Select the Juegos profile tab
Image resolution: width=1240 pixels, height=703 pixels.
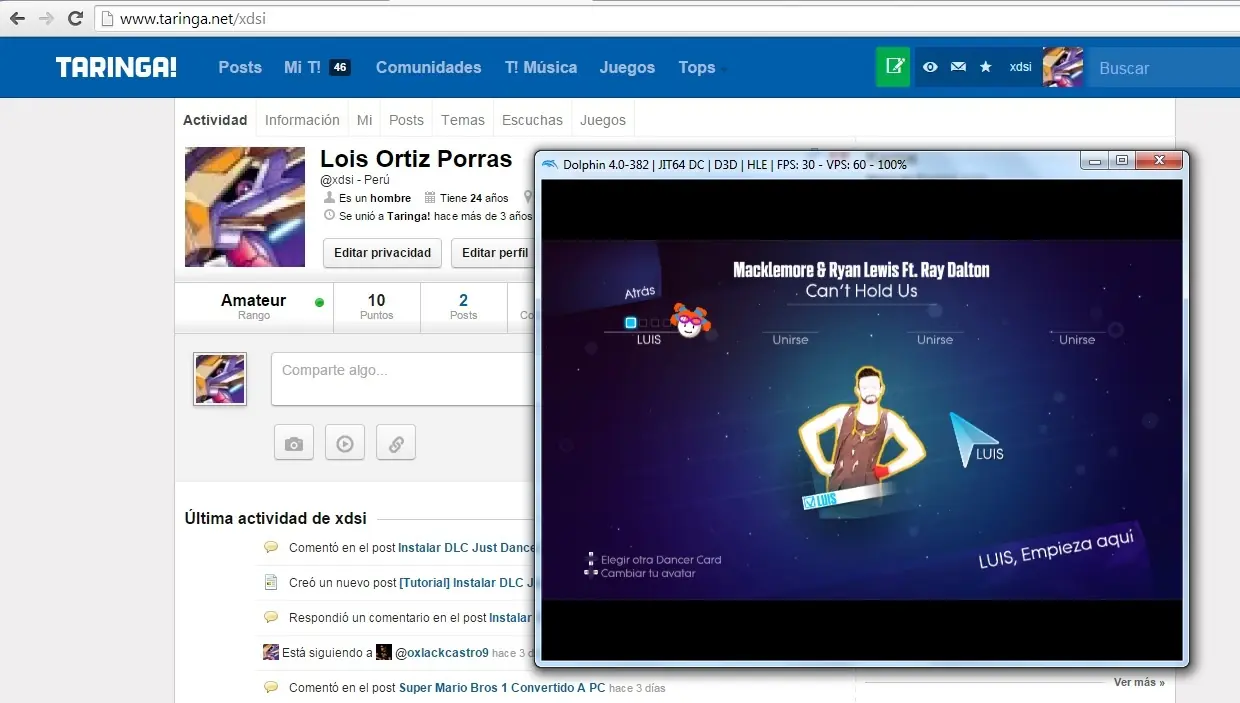click(603, 120)
